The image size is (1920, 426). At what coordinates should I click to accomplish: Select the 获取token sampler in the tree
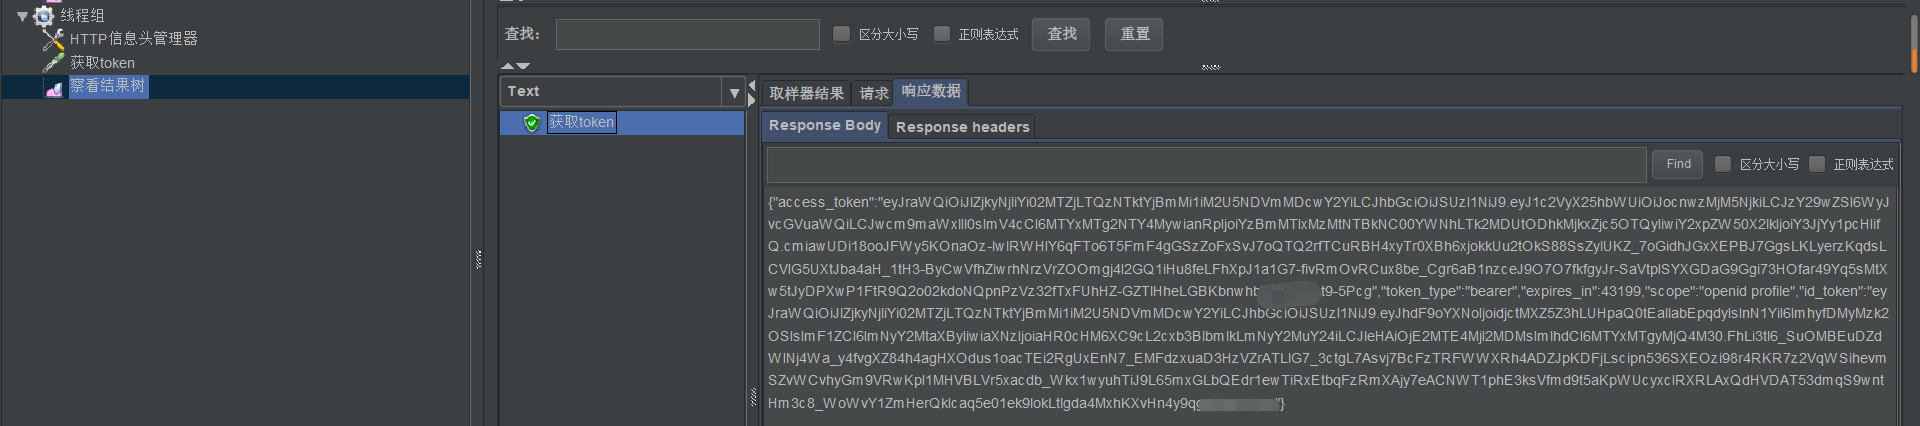tap(102, 62)
